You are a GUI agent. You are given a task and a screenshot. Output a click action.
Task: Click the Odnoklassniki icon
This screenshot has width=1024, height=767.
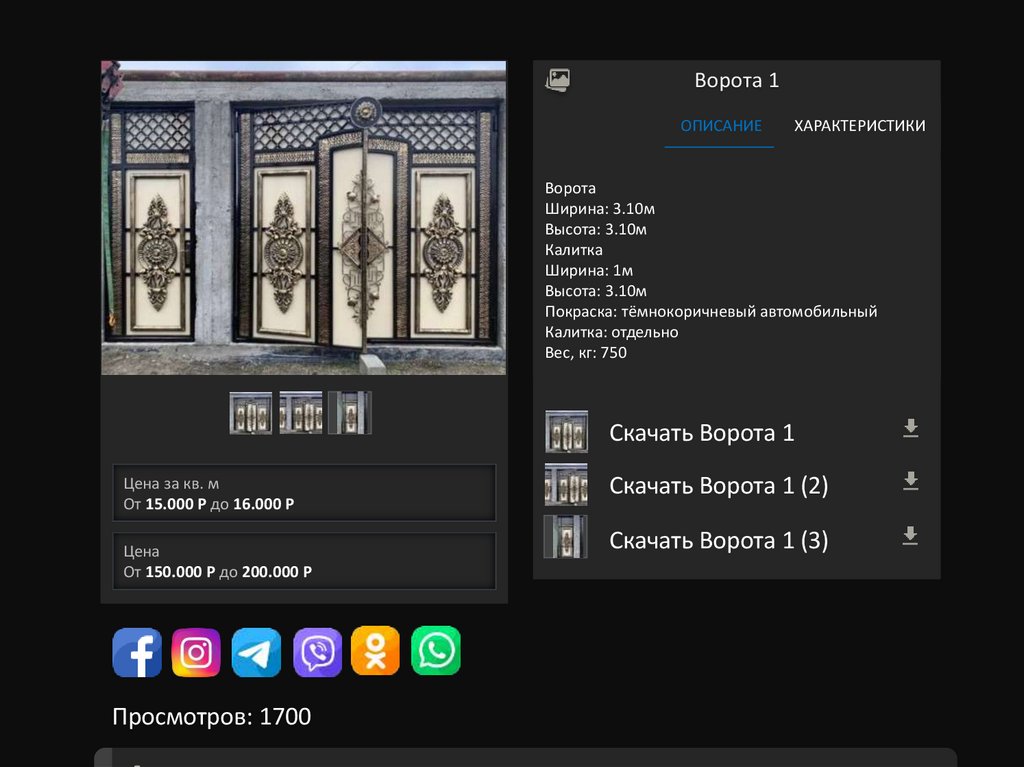375,651
